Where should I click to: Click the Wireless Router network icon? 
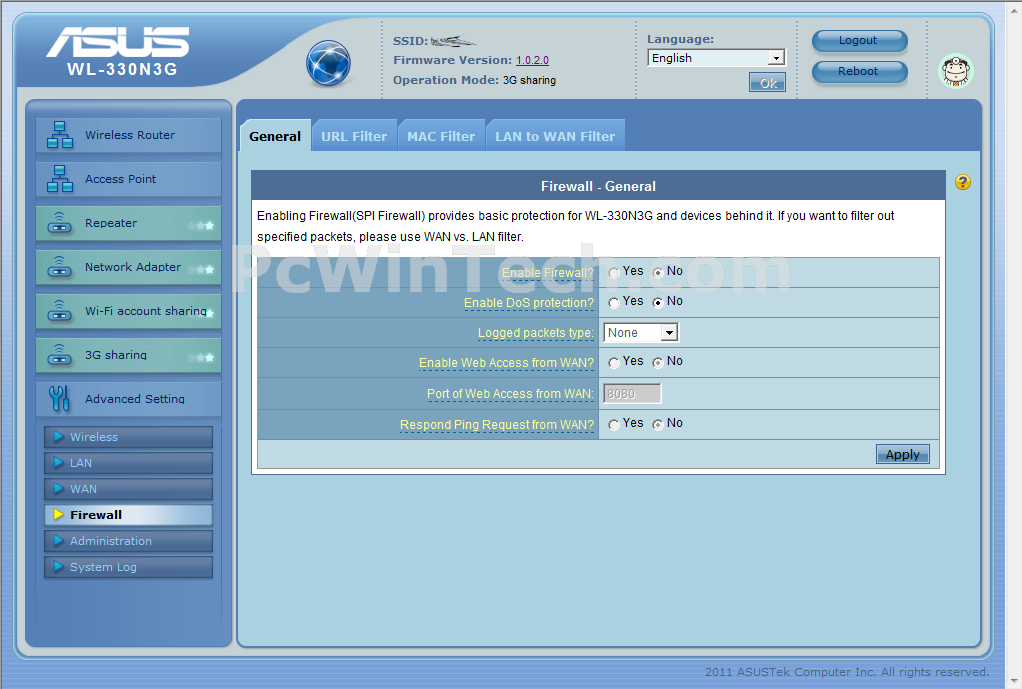point(60,135)
